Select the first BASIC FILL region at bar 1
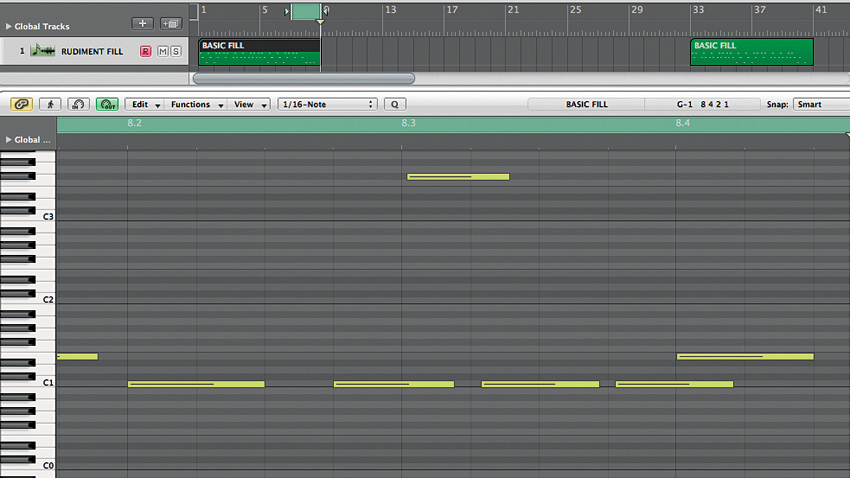850x478 pixels. (x=259, y=52)
